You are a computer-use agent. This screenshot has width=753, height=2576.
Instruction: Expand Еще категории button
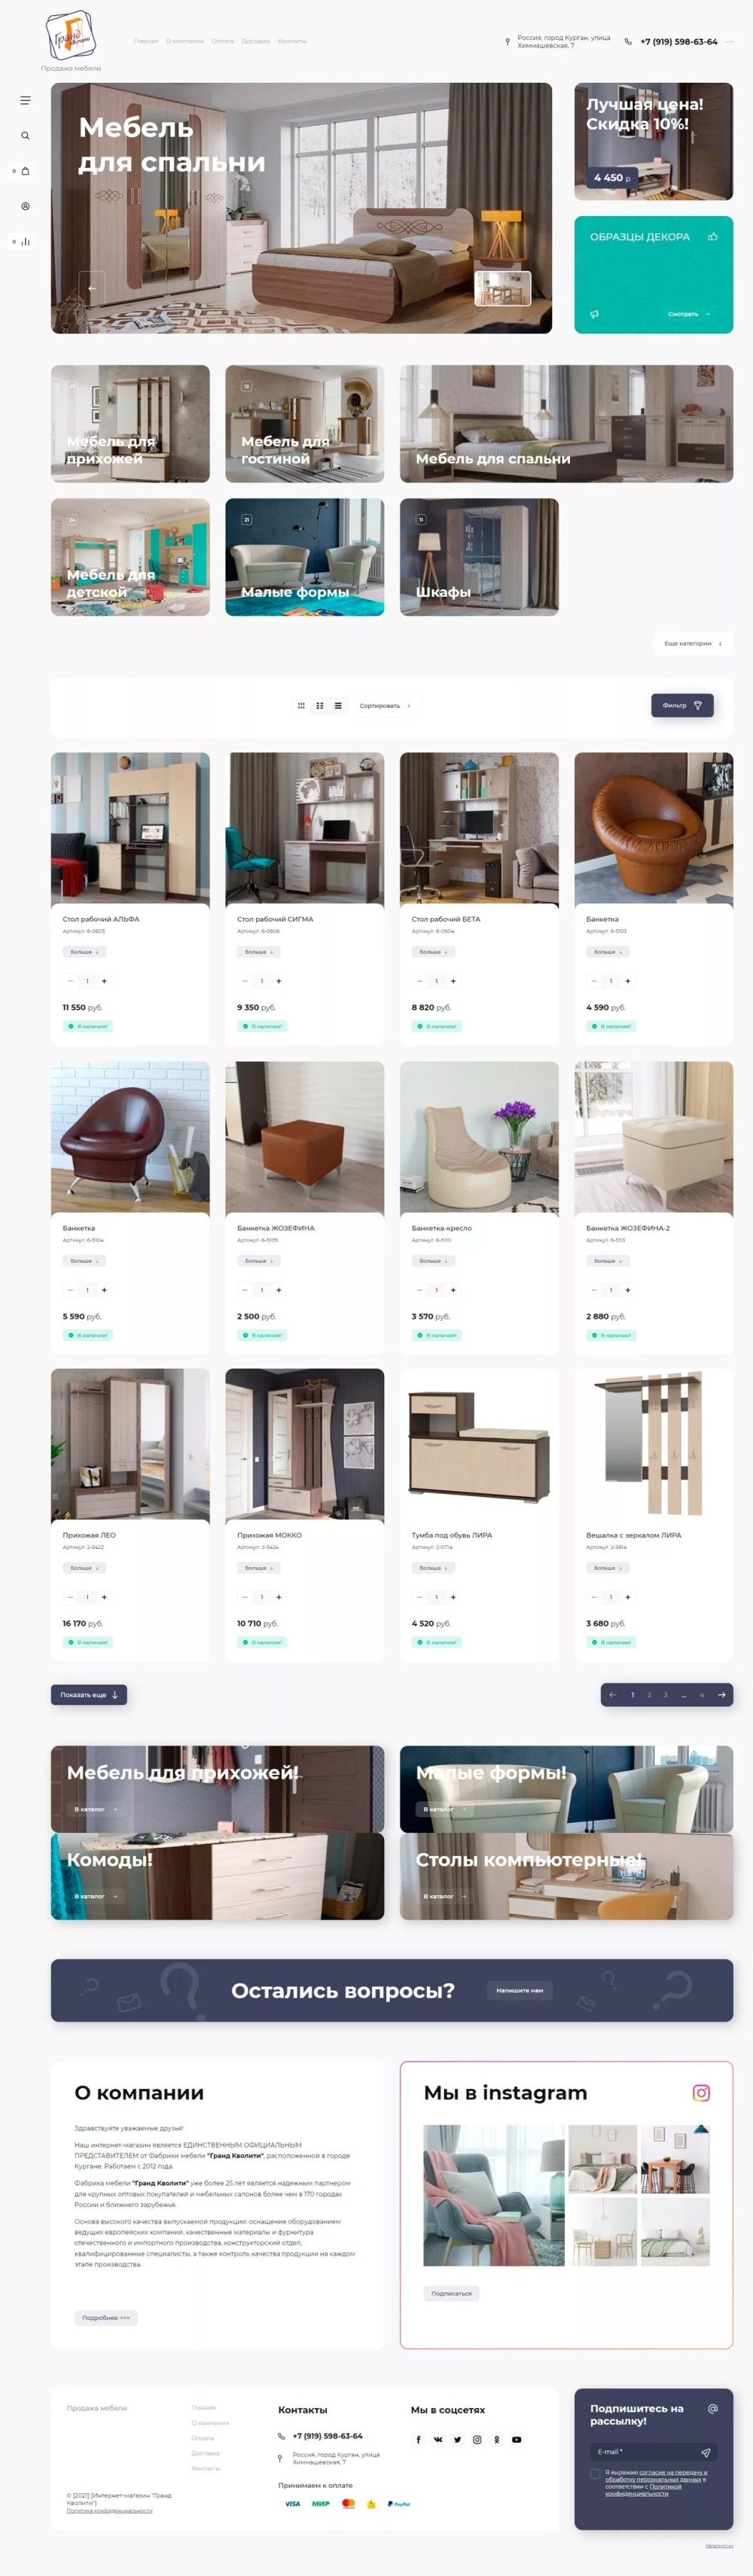tap(693, 643)
